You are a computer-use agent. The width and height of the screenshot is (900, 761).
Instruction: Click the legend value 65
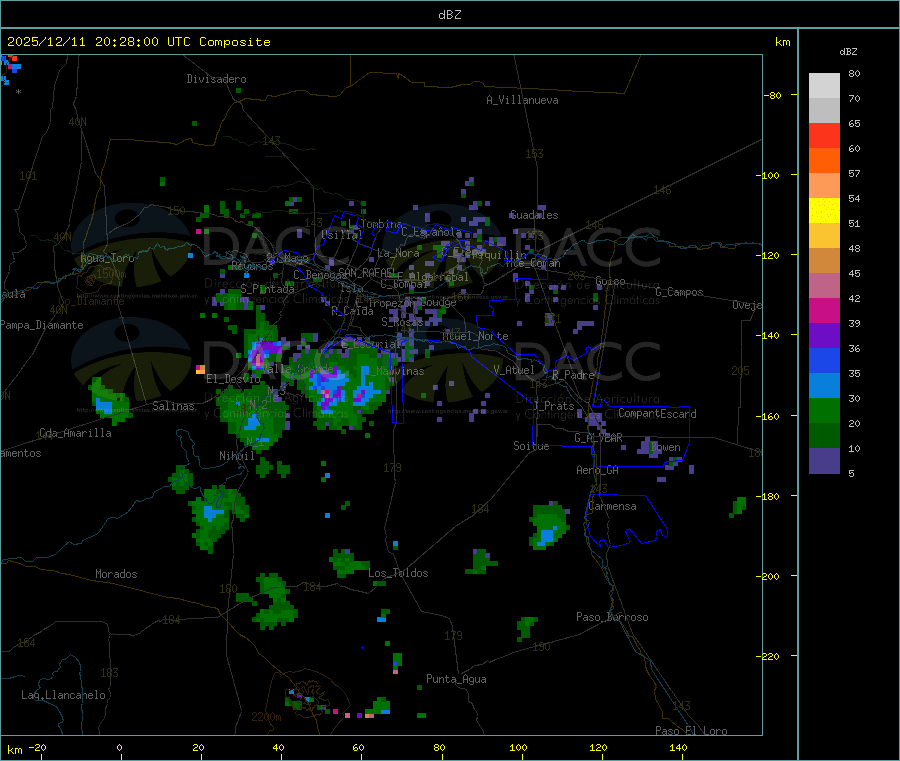click(854, 123)
